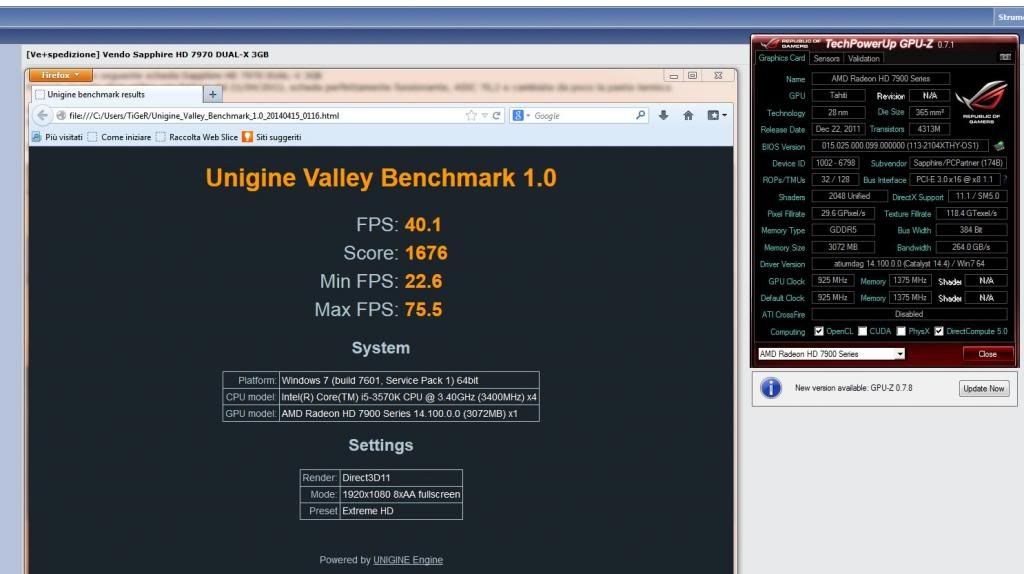Select the Unigine benchmark results tab

click(x=118, y=95)
